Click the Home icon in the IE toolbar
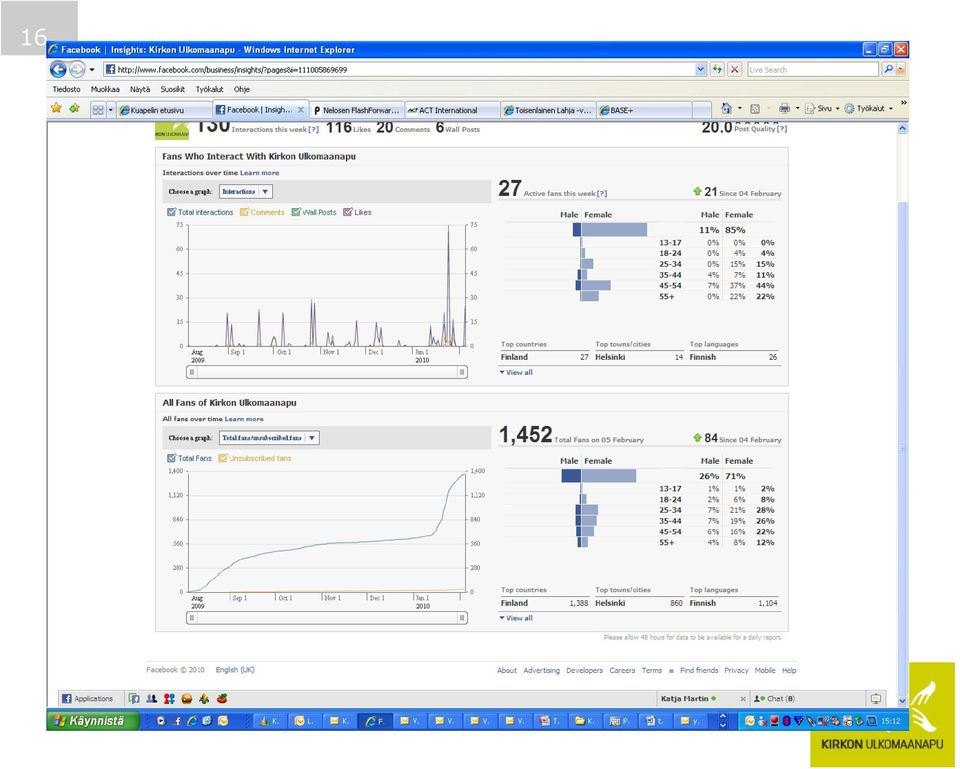This screenshot has height=769, width=960. tap(726, 109)
